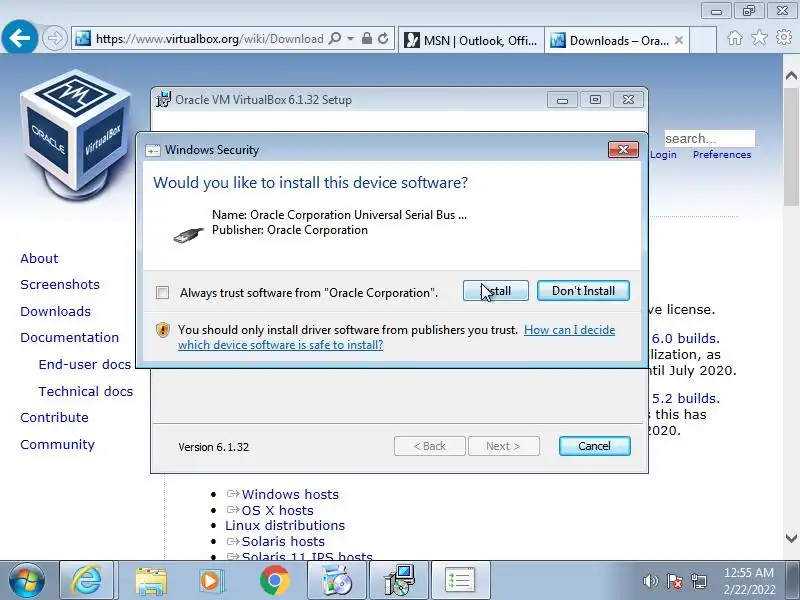The height and width of the screenshot is (600, 800).
Task: Close the Windows Security dialog
Action: coord(623,149)
